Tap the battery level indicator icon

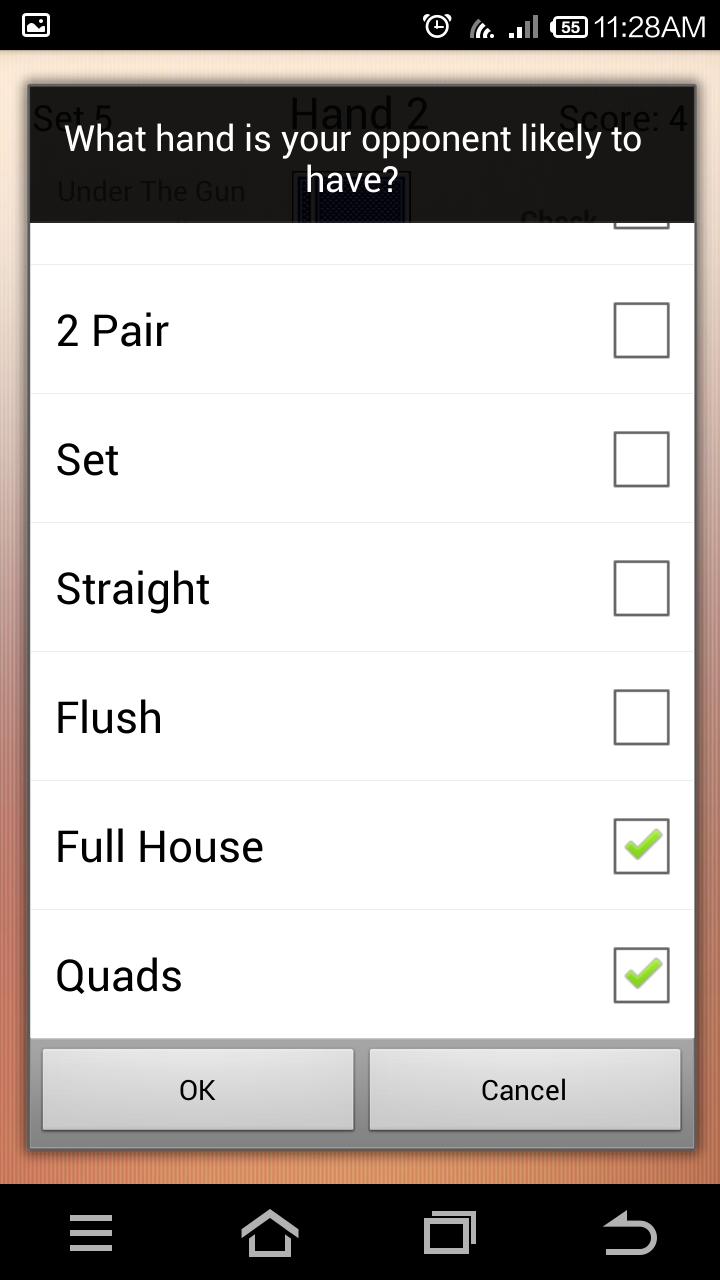coord(569,26)
